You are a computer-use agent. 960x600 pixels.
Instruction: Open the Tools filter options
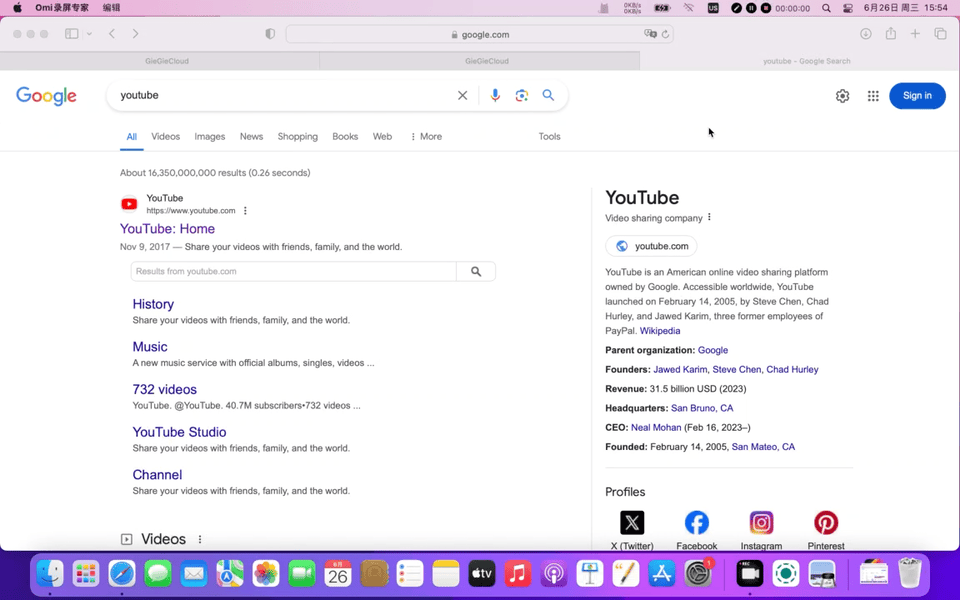point(549,137)
